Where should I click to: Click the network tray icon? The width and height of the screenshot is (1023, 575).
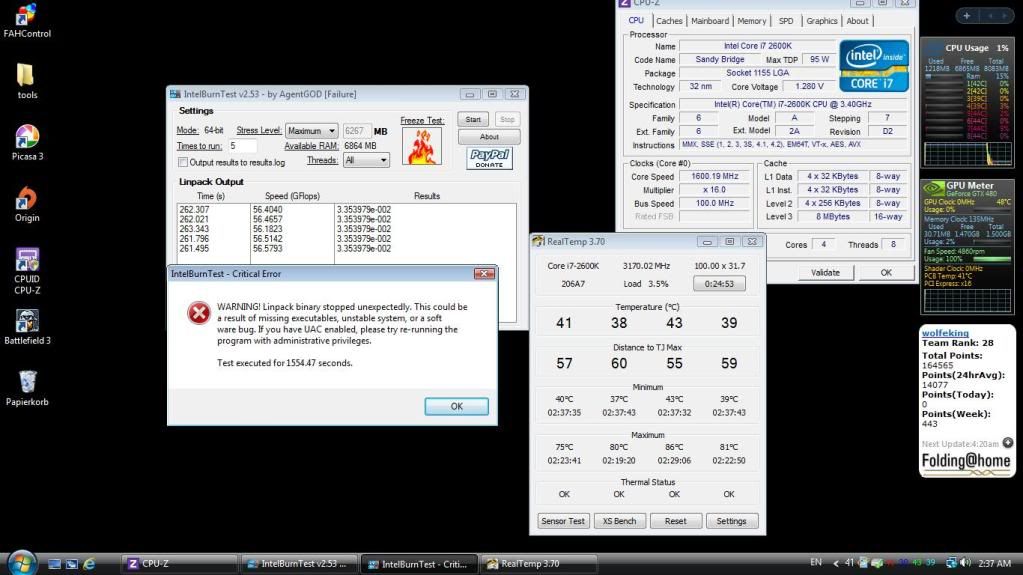(952, 563)
